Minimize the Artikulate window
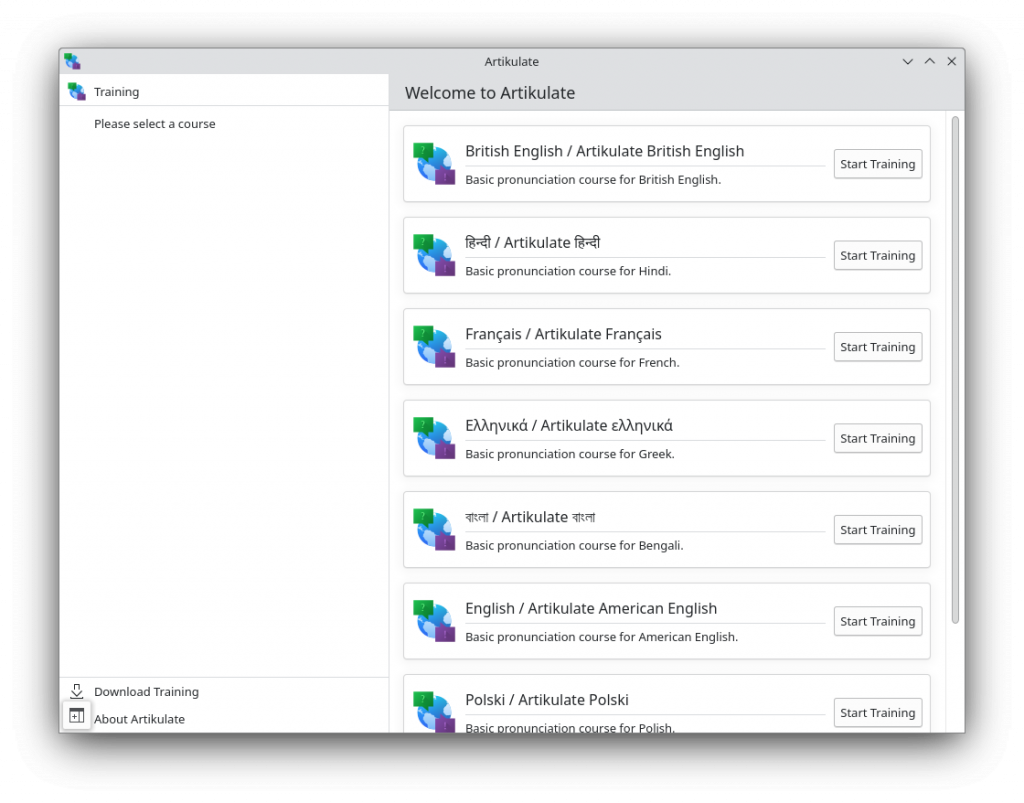Viewport: 1024px width, 803px height. point(908,61)
